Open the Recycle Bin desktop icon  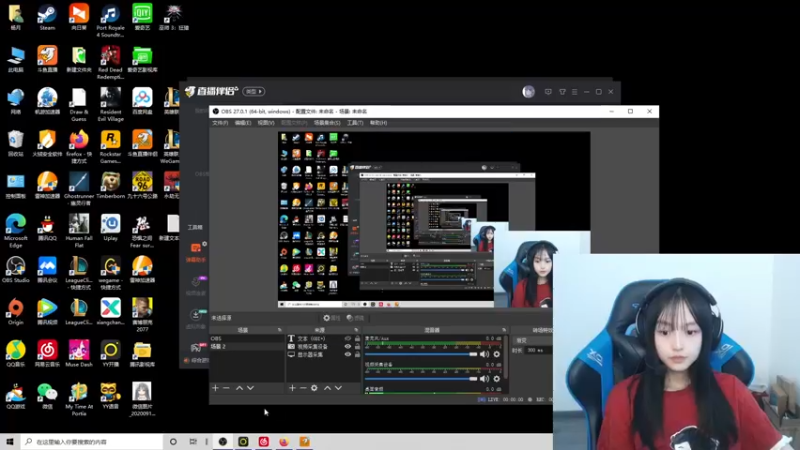point(15,143)
